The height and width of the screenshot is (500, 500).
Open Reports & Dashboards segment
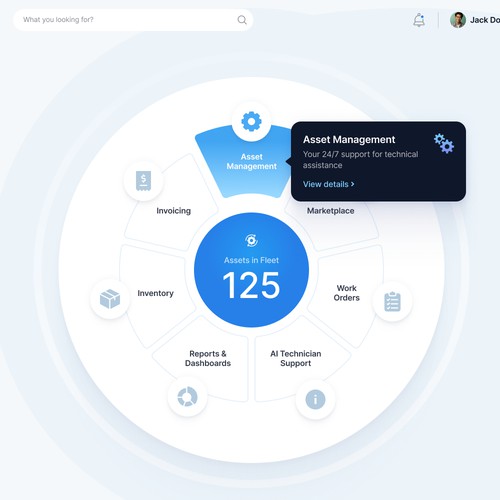(208, 358)
